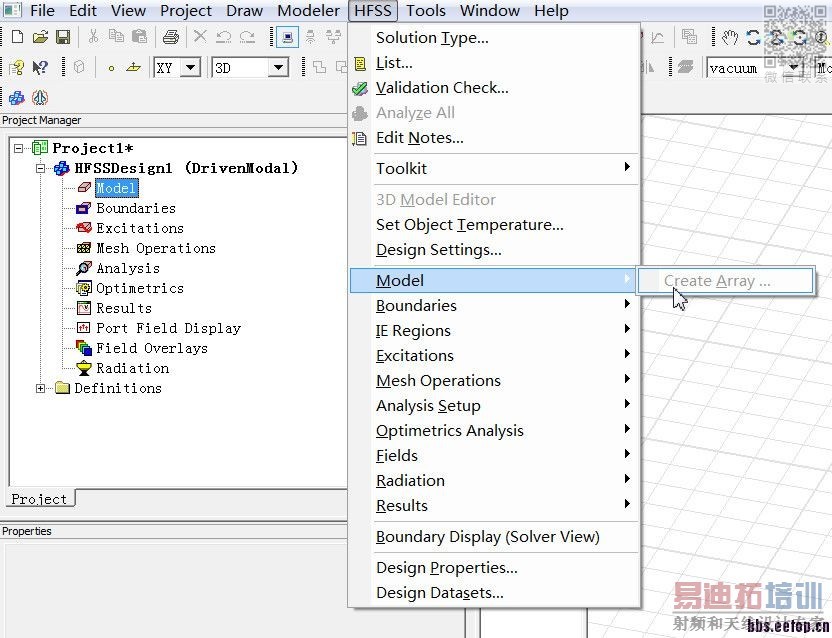The width and height of the screenshot is (832, 638).
Task: Open Design Properties... menu entry
Action: 494,567
